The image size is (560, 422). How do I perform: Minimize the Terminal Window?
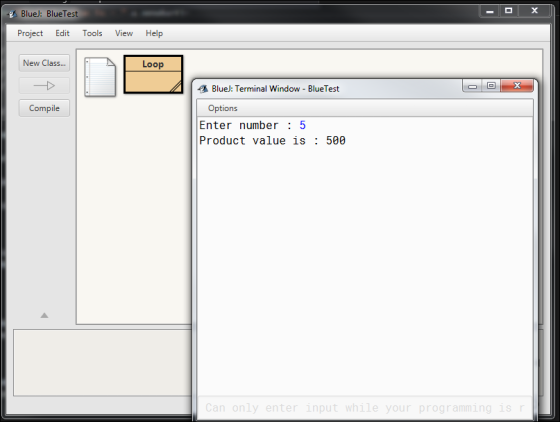click(472, 86)
